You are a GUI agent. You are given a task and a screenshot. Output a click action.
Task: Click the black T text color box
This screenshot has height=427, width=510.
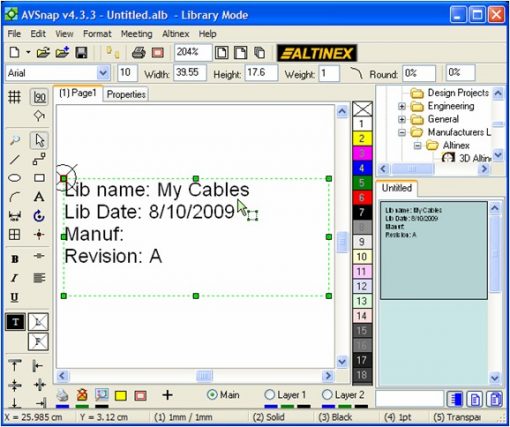click(15, 322)
